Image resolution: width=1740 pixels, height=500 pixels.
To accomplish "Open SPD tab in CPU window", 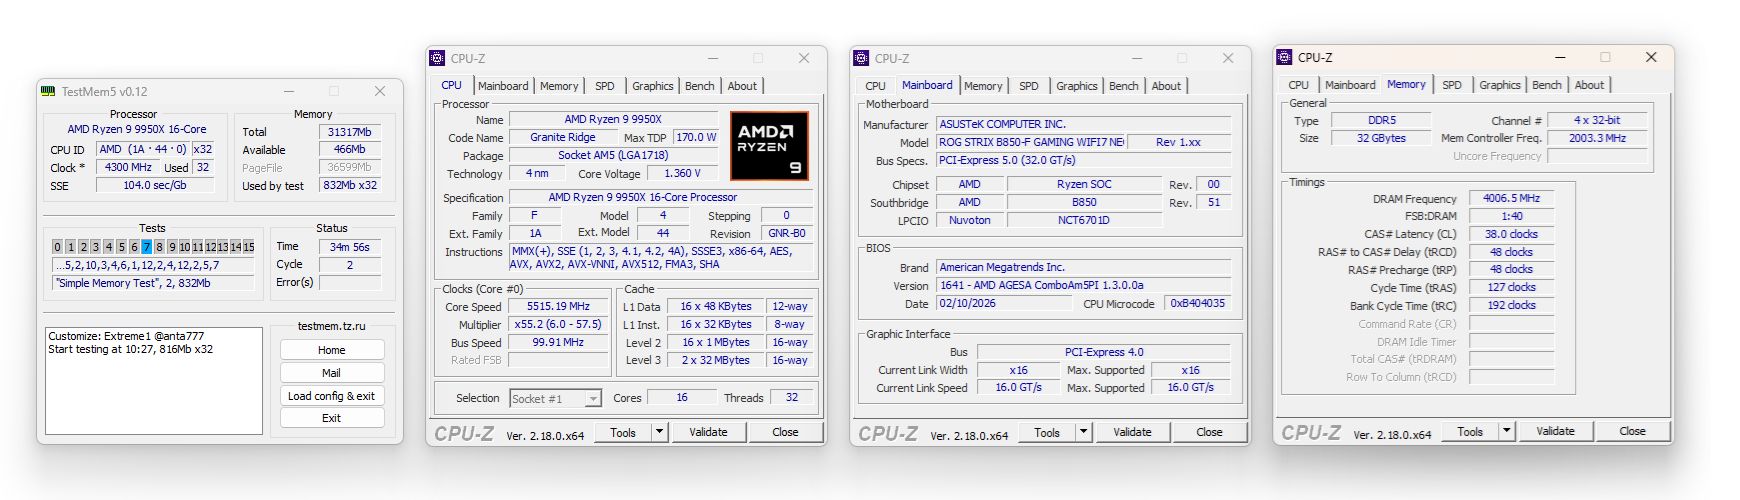I will pos(605,86).
